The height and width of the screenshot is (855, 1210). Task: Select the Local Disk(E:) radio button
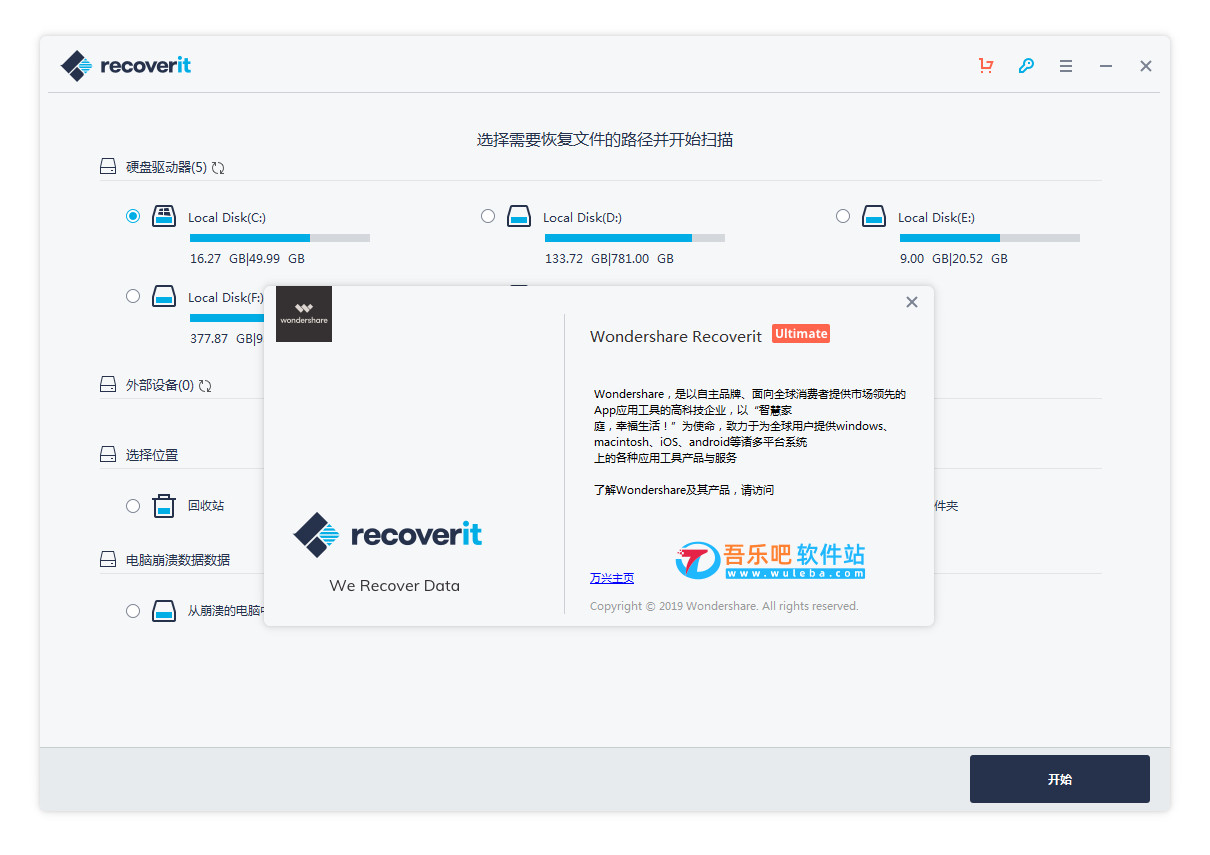pos(843,216)
